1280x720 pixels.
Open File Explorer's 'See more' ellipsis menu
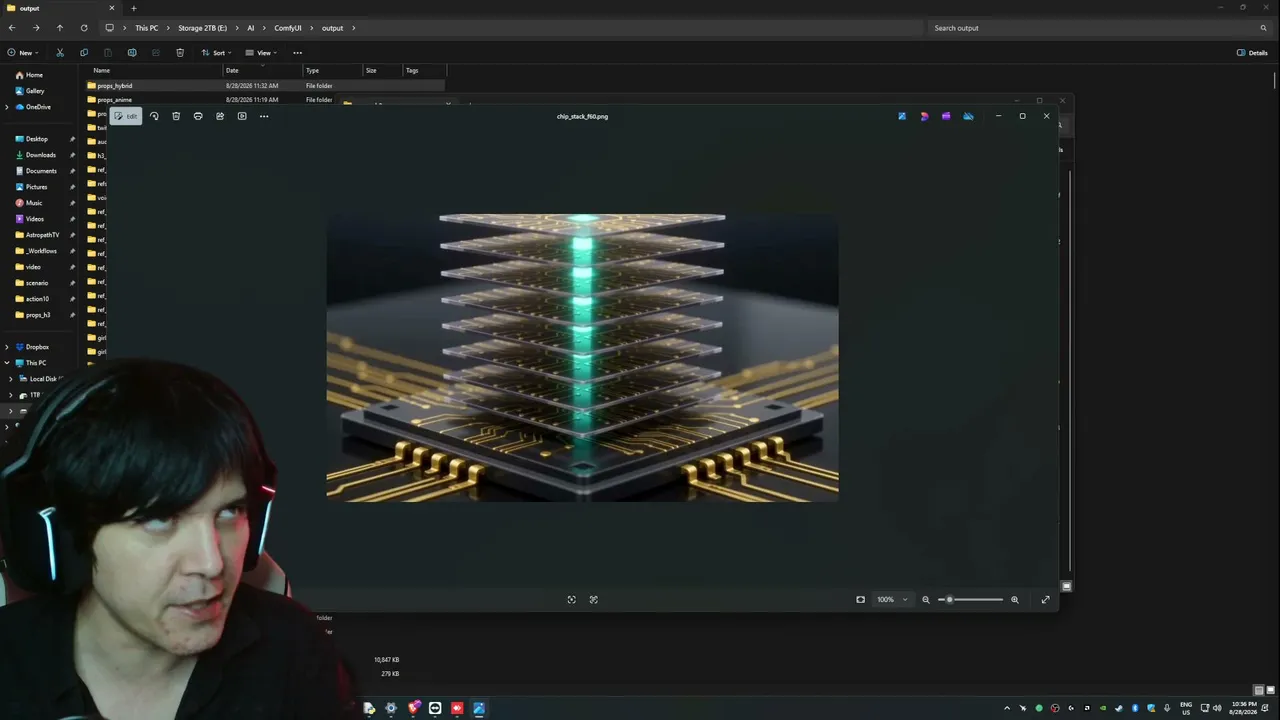pyautogui.click(x=297, y=53)
